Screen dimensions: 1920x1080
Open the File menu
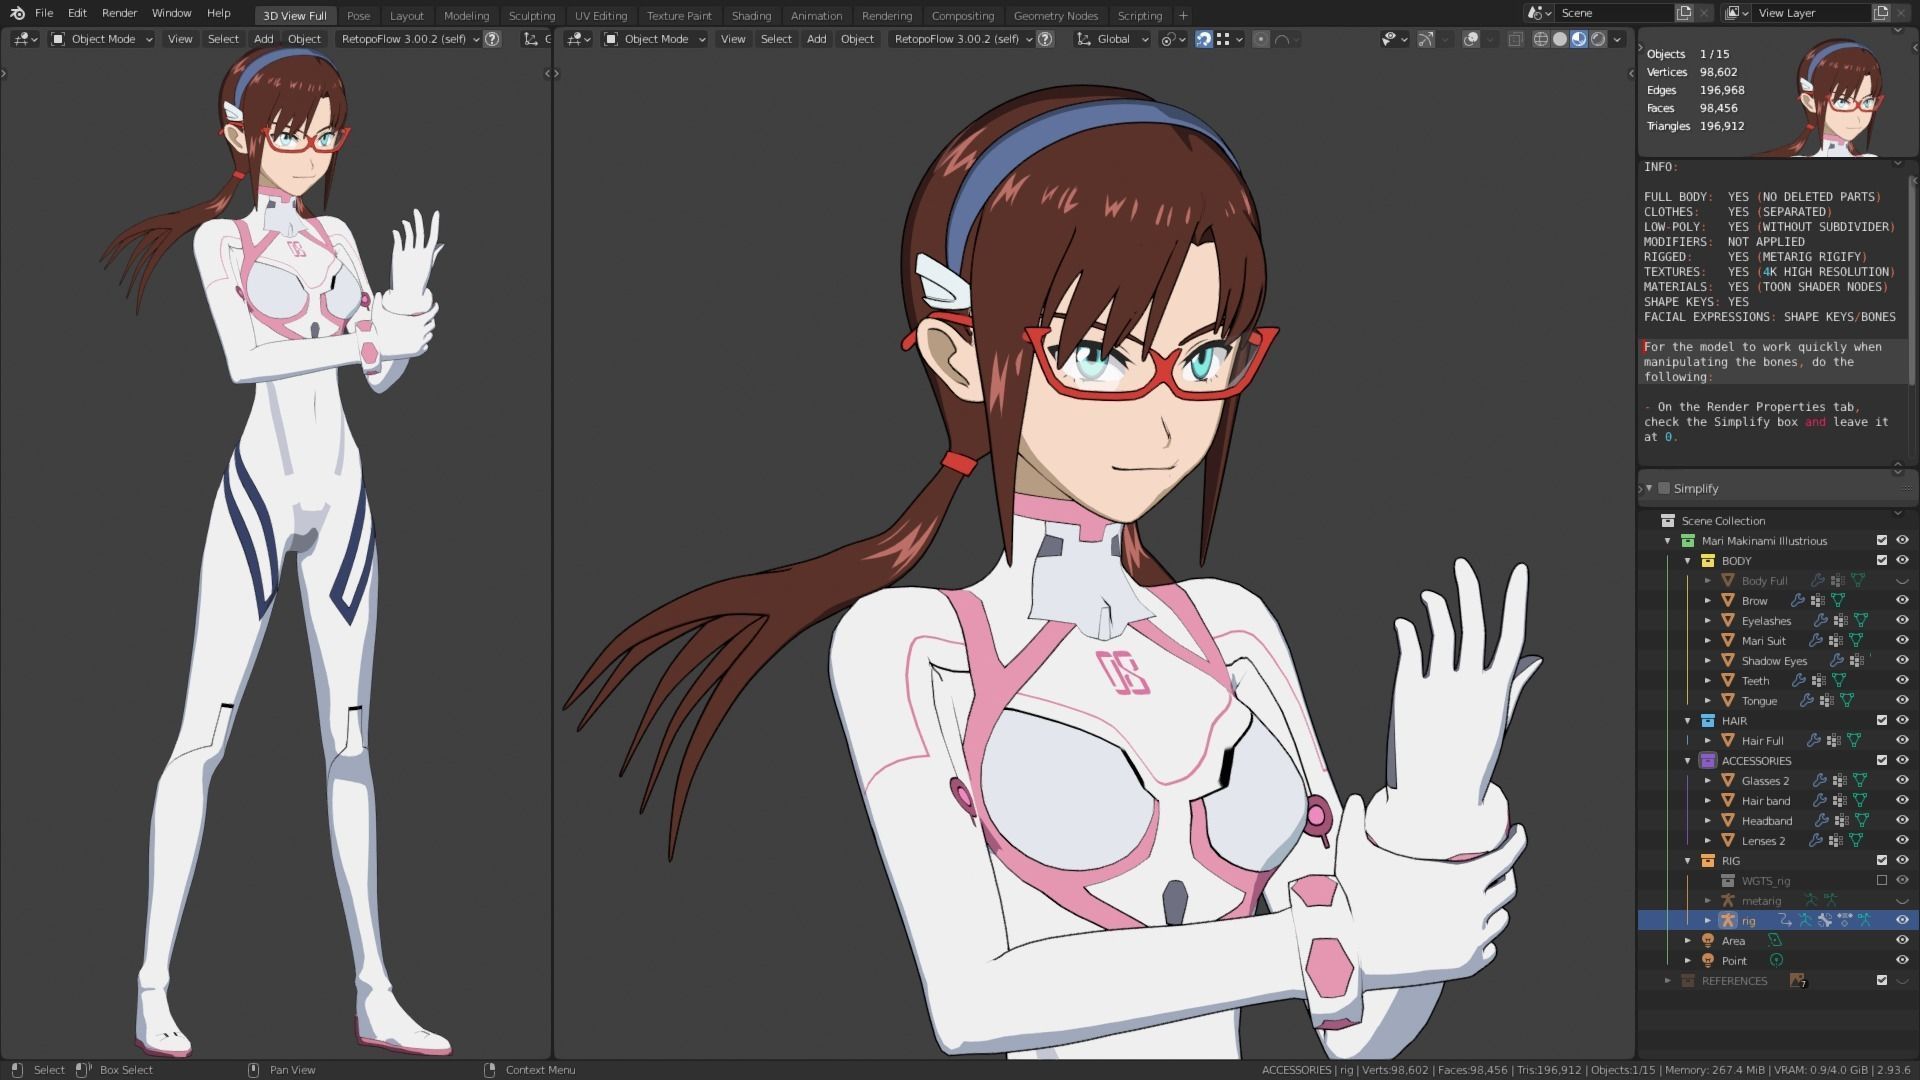click(44, 13)
